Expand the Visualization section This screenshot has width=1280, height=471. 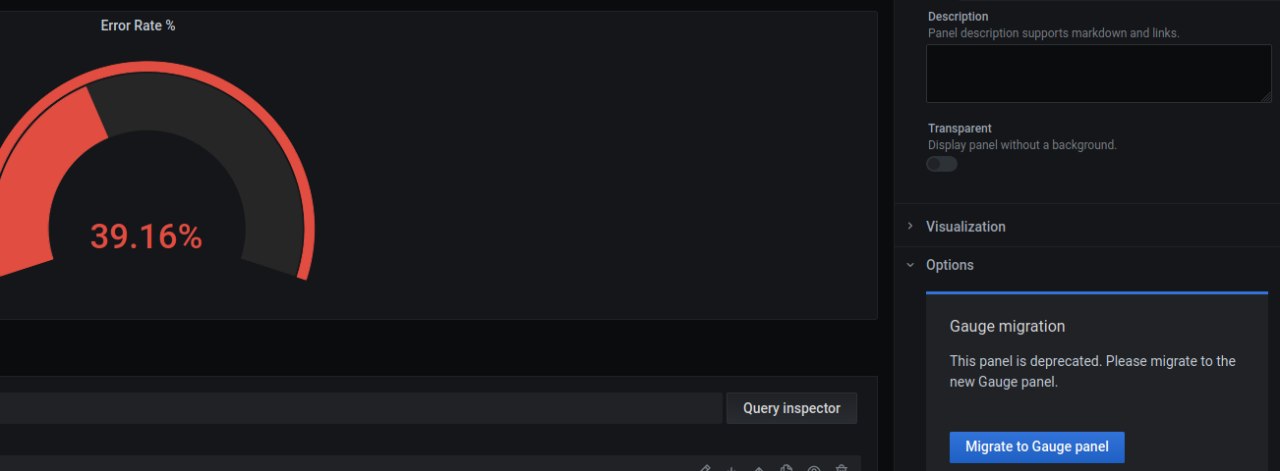coord(1087,226)
